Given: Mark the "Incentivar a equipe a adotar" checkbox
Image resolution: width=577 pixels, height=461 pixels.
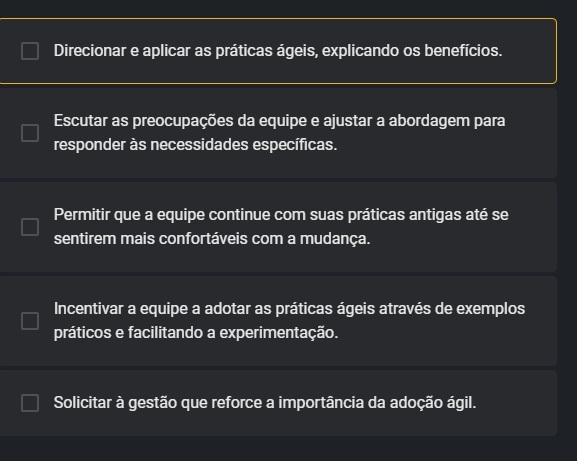Looking at the screenshot, I should click(30, 321).
